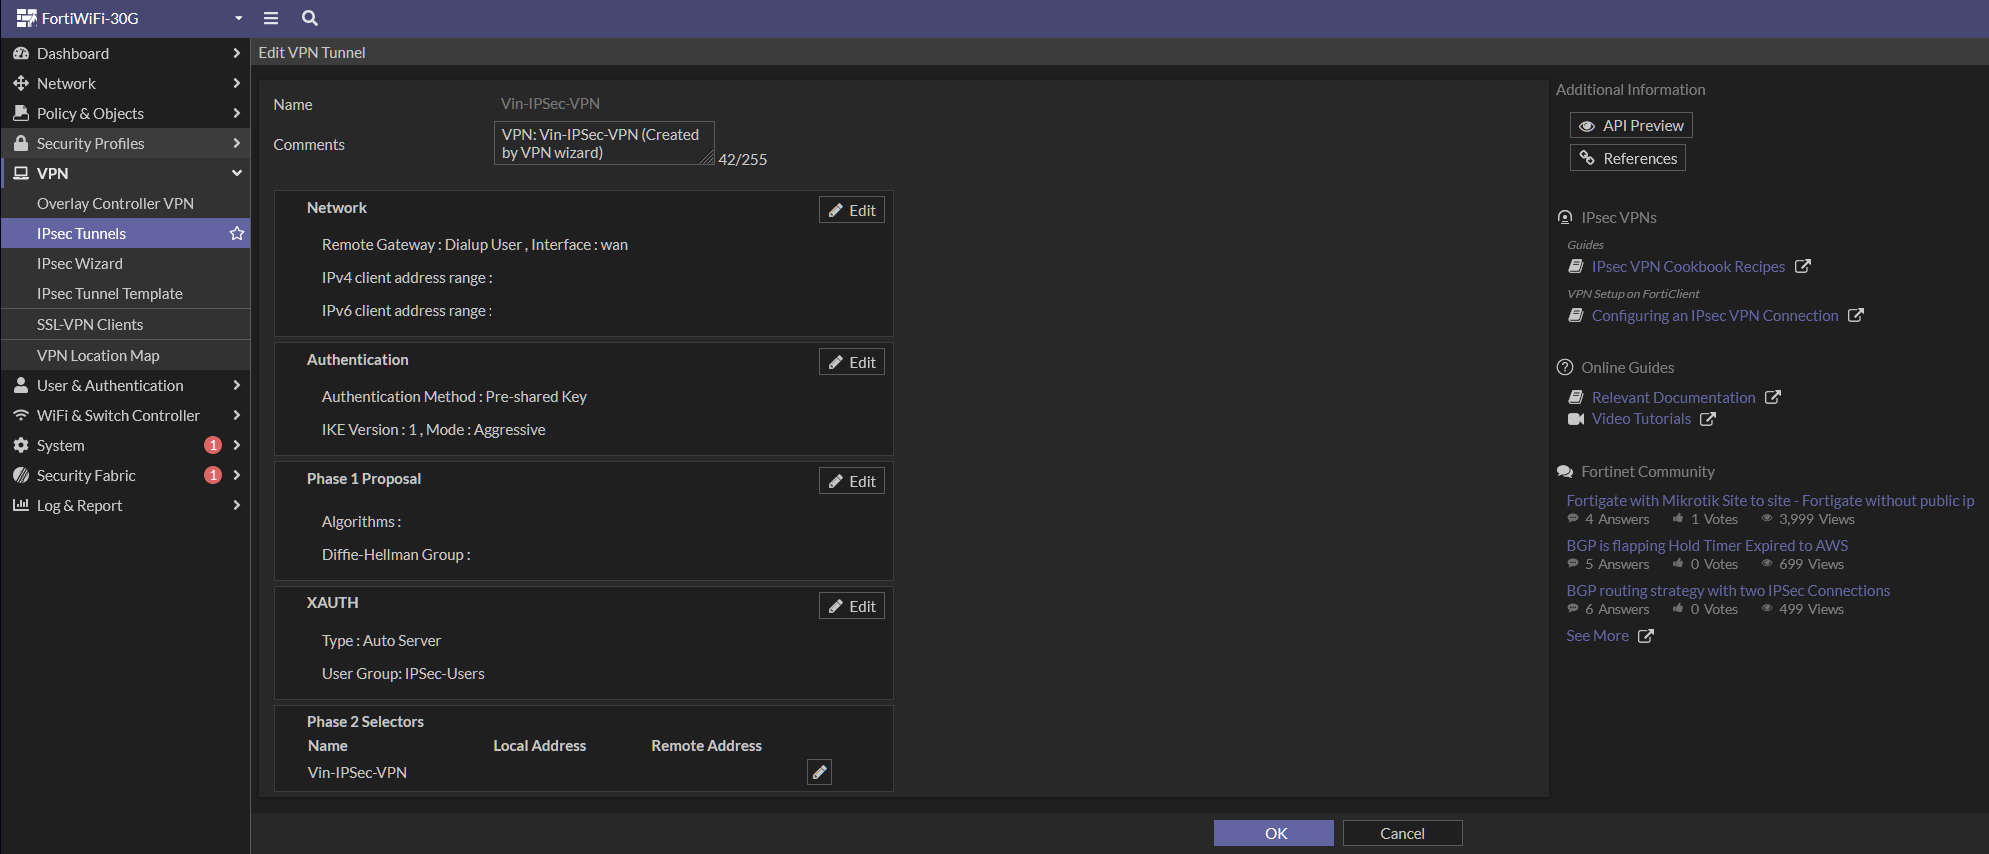Collapse the VPN menu section
Screen dimensions: 1989x854
237,173
